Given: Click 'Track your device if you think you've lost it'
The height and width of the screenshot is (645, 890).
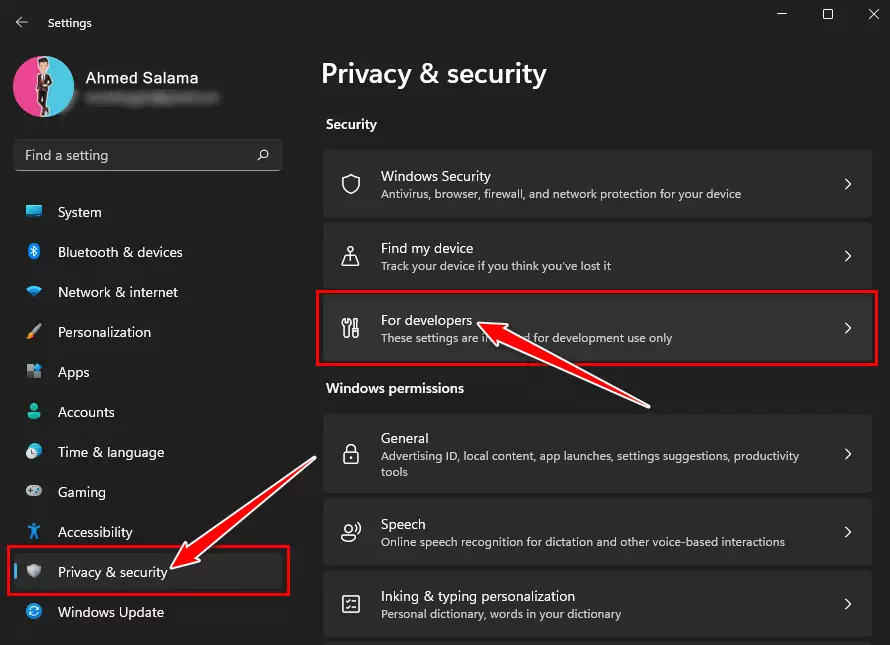Looking at the screenshot, I should [496, 266].
